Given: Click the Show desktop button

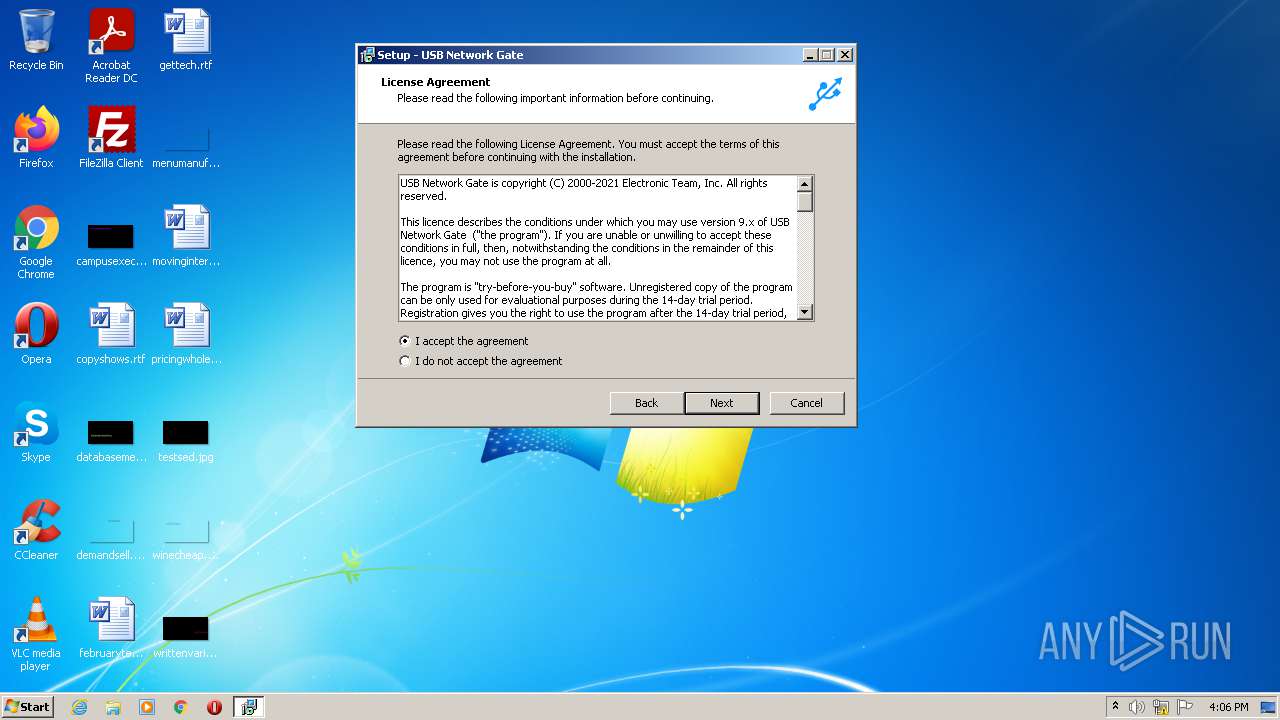Looking at the screenshot, I should point(1269,707).
